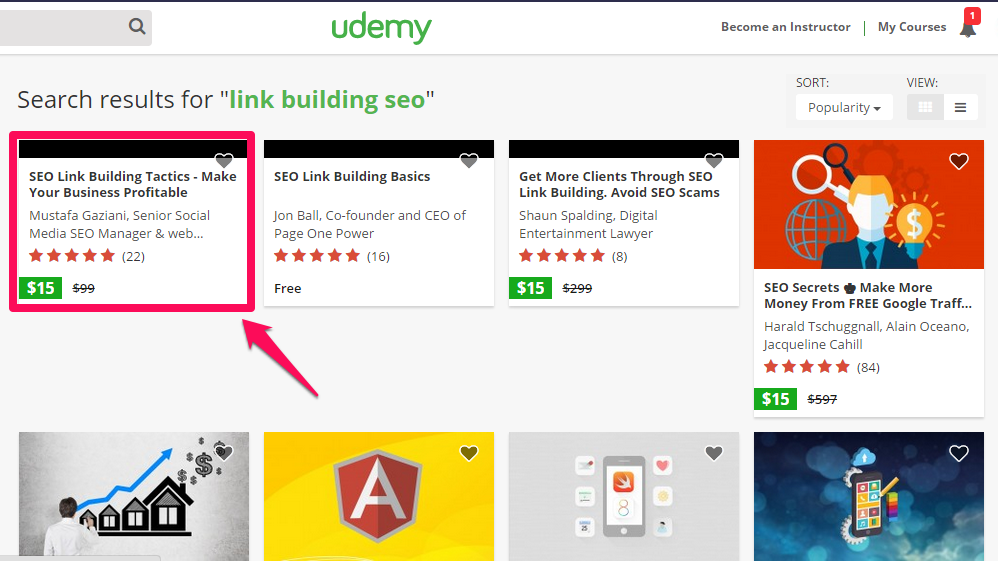Wishlist heart on SEO Secrets course
Viewport: 998px width, 561px height.
pos(959,161)
